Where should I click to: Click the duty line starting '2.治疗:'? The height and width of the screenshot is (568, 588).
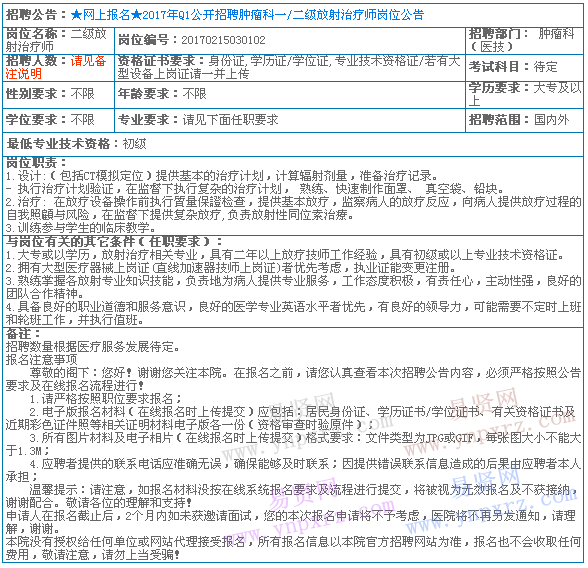pos(293,208)
